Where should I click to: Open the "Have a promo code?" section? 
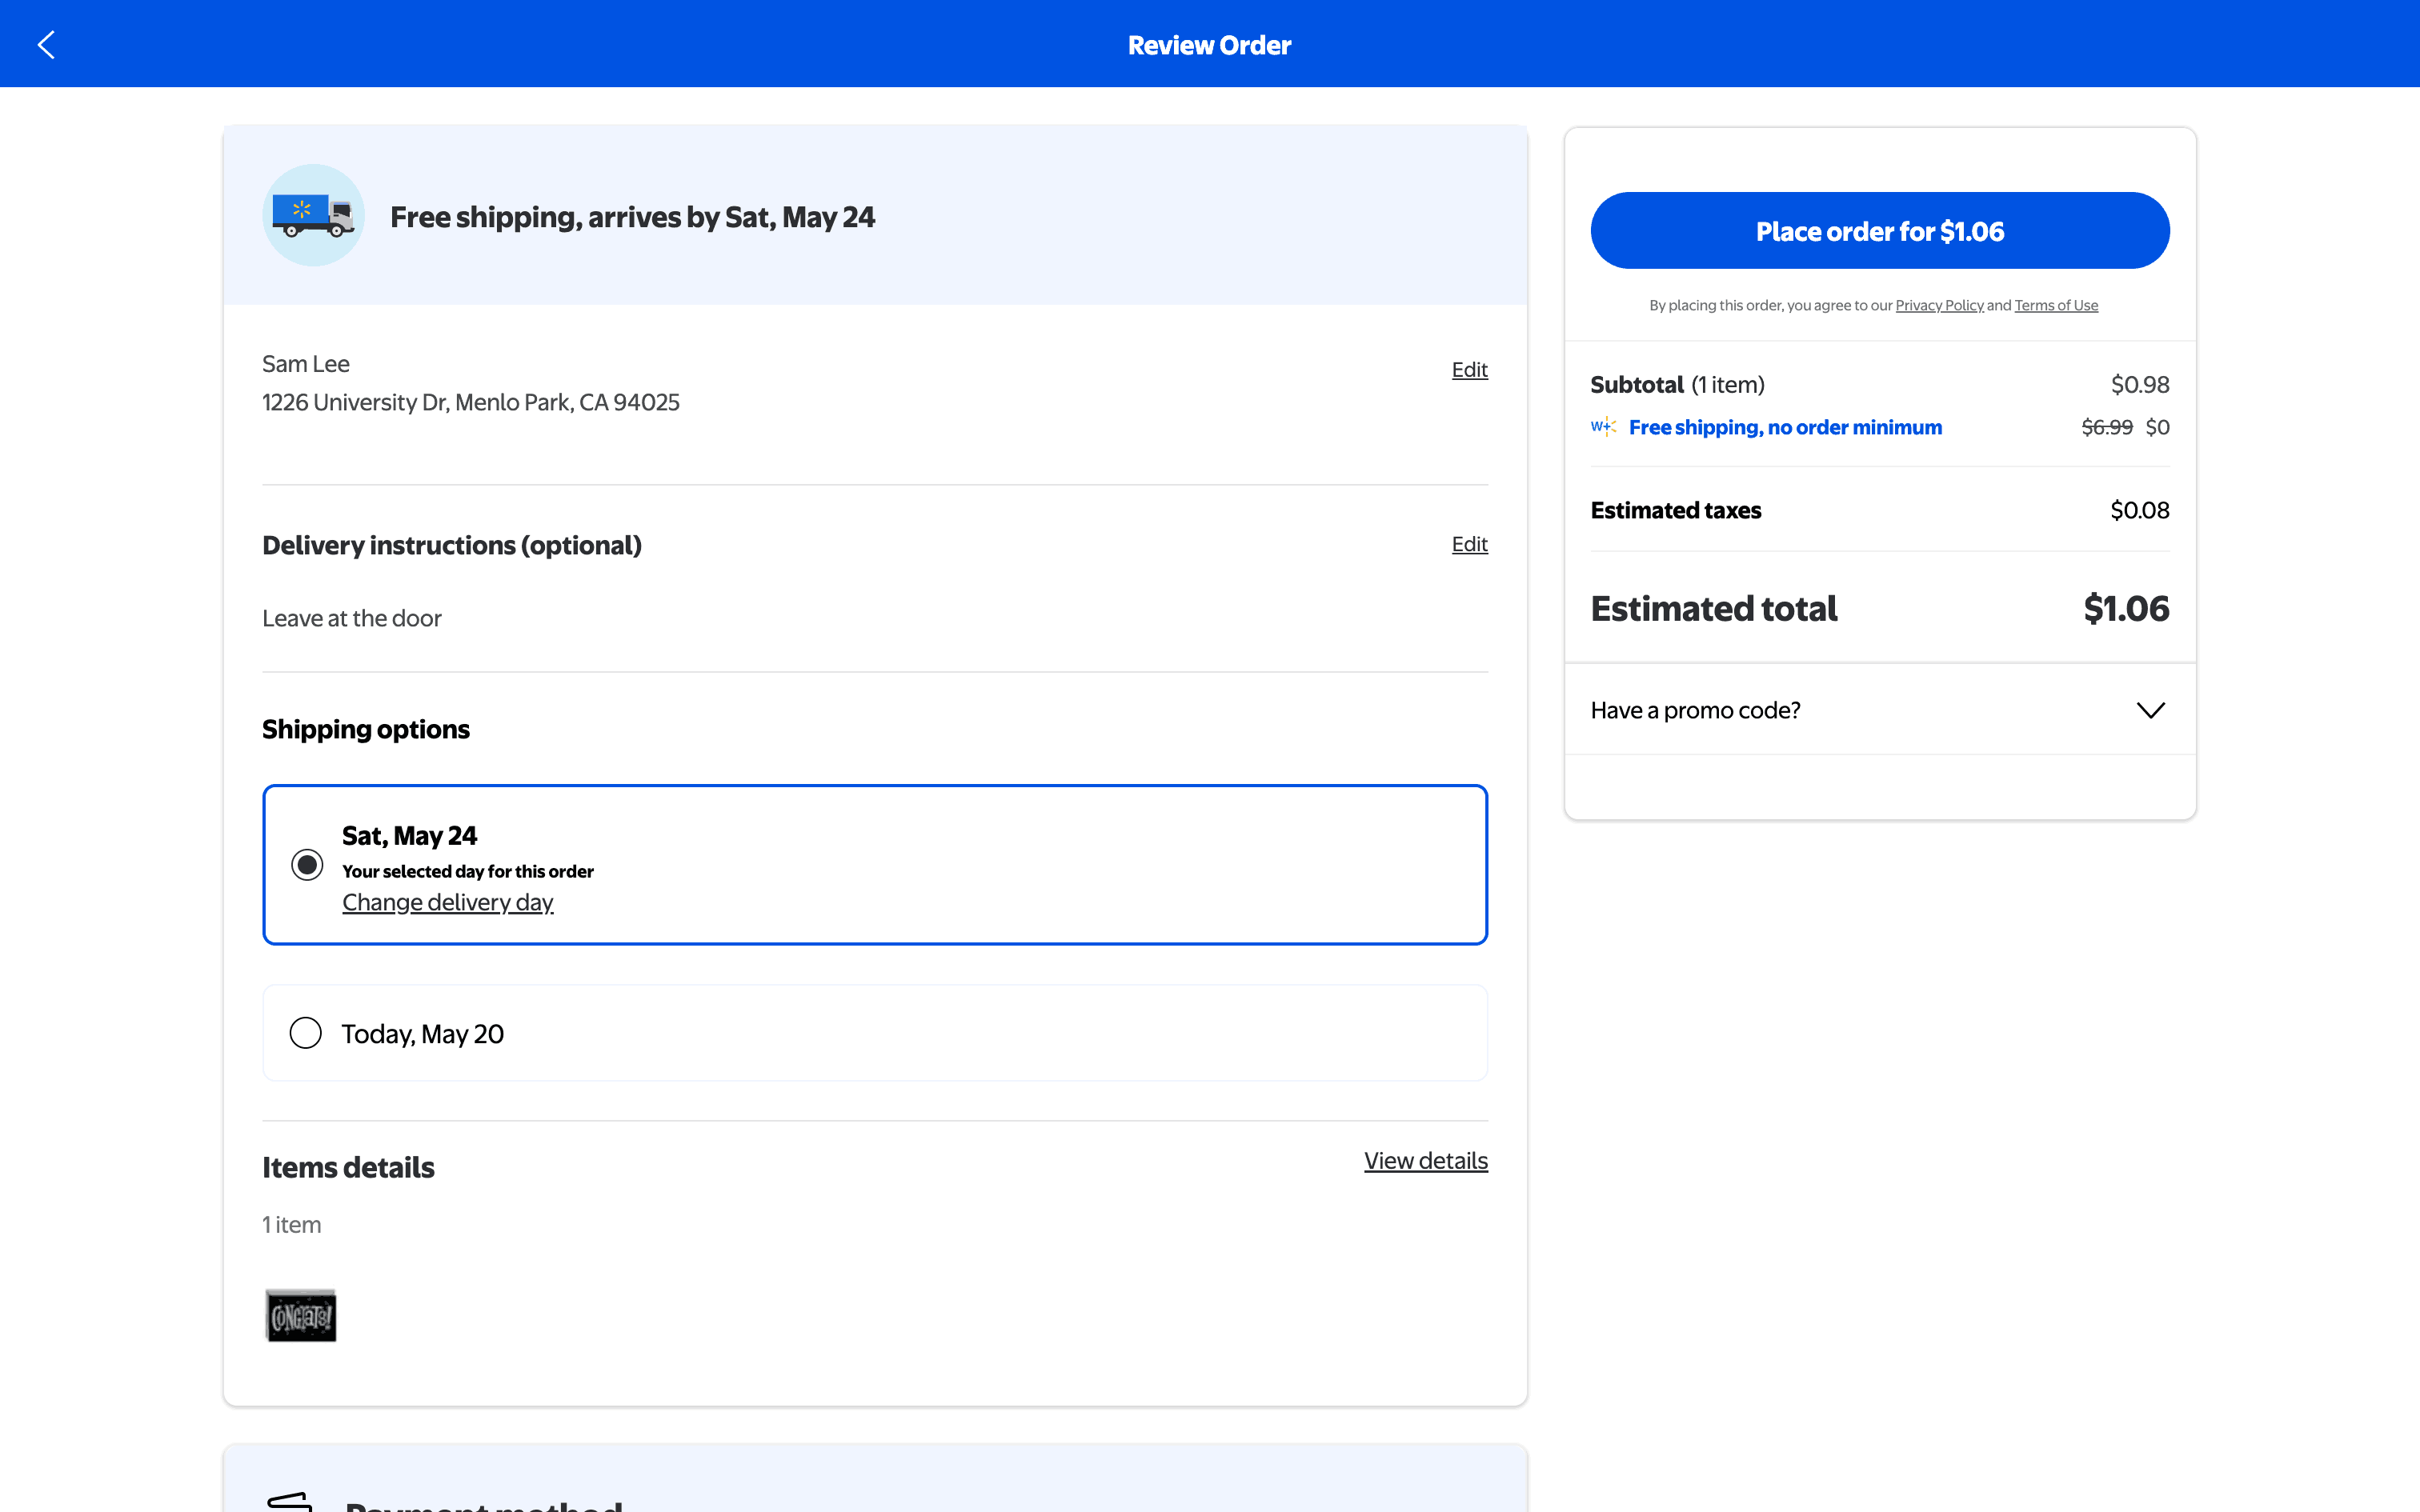[x=1696, y=710]
